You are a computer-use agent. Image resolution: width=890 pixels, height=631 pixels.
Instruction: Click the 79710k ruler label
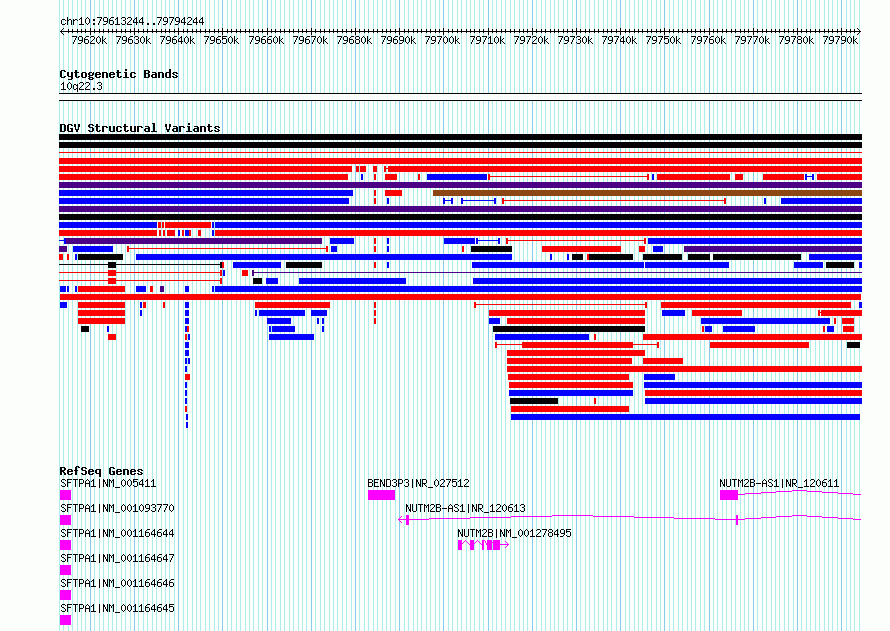[x=487, y=40]
